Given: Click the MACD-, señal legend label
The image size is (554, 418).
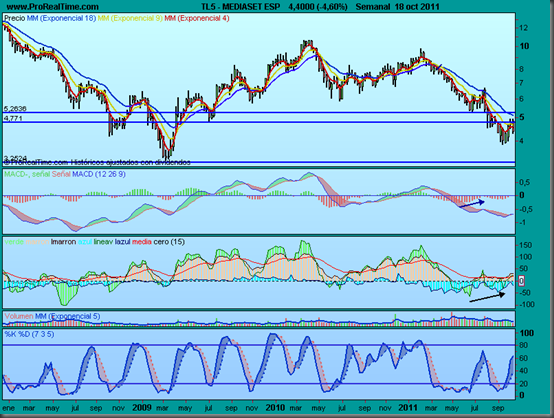Looking at the screenshot, I should click(27, 174).
